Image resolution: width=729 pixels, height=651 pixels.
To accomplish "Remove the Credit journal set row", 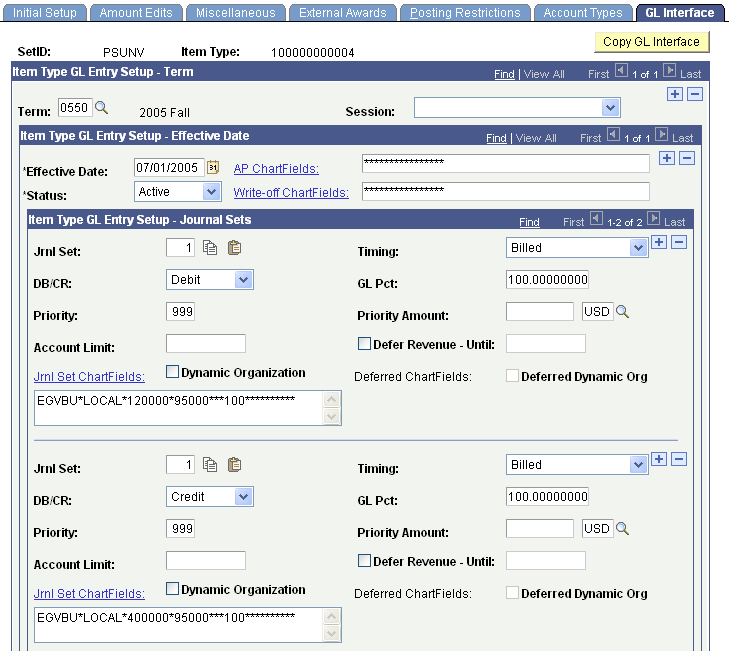I will tap(679, 459).
